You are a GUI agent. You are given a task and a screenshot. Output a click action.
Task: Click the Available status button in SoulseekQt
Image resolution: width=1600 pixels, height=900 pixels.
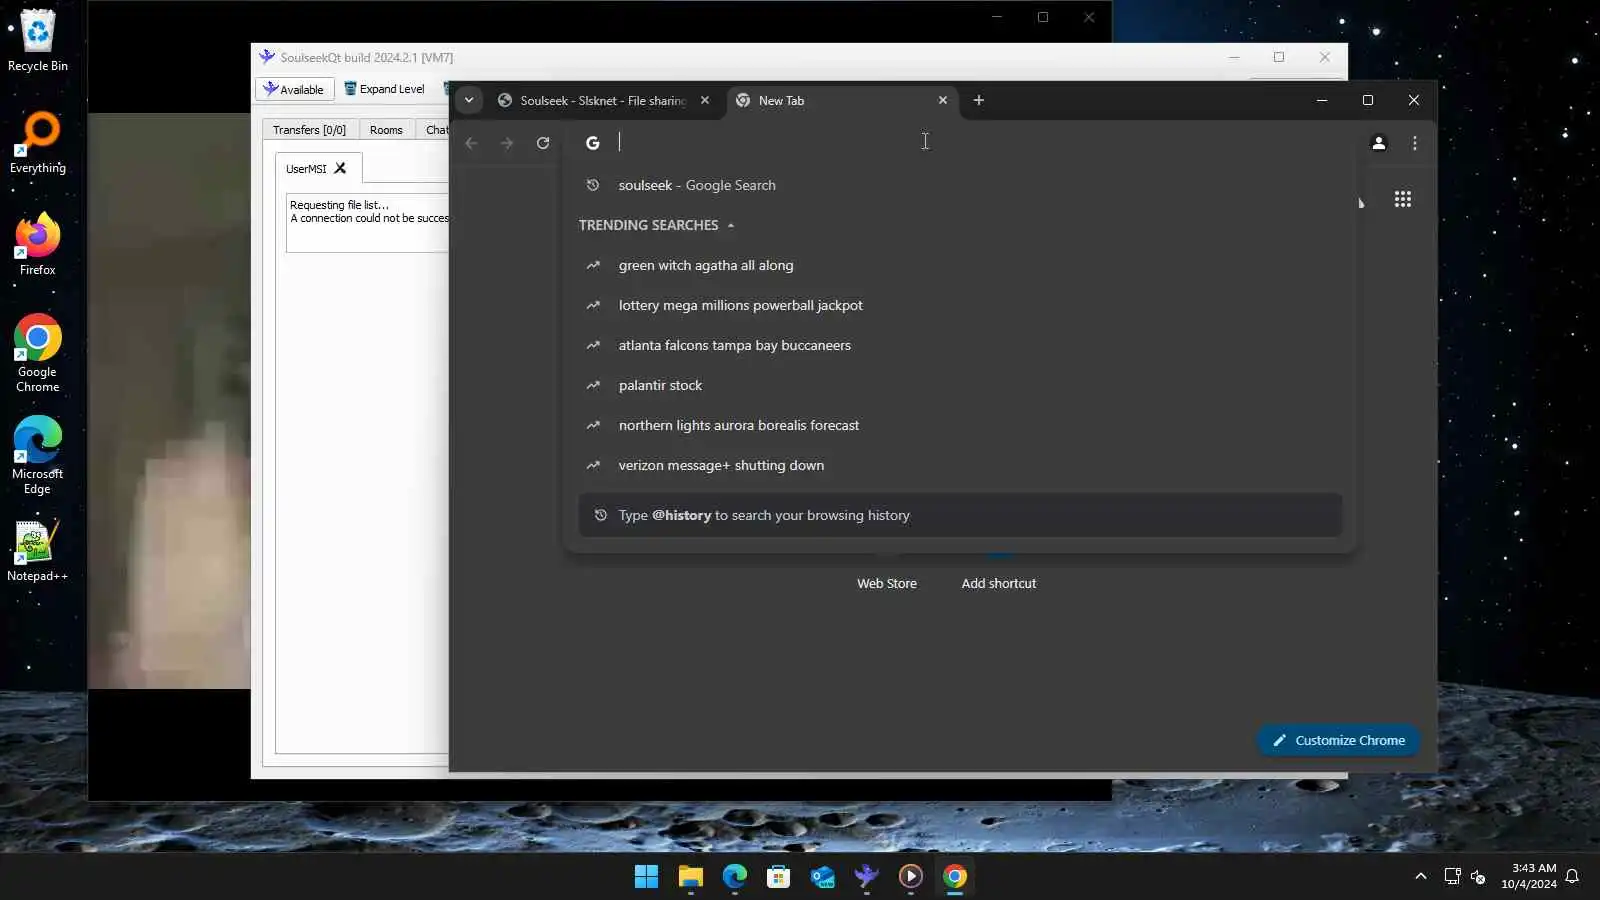[294, 89]
